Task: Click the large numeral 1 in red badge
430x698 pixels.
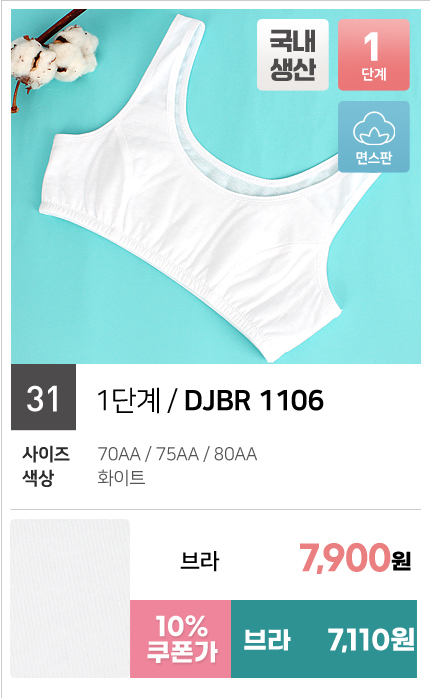Action: [371, 47]
